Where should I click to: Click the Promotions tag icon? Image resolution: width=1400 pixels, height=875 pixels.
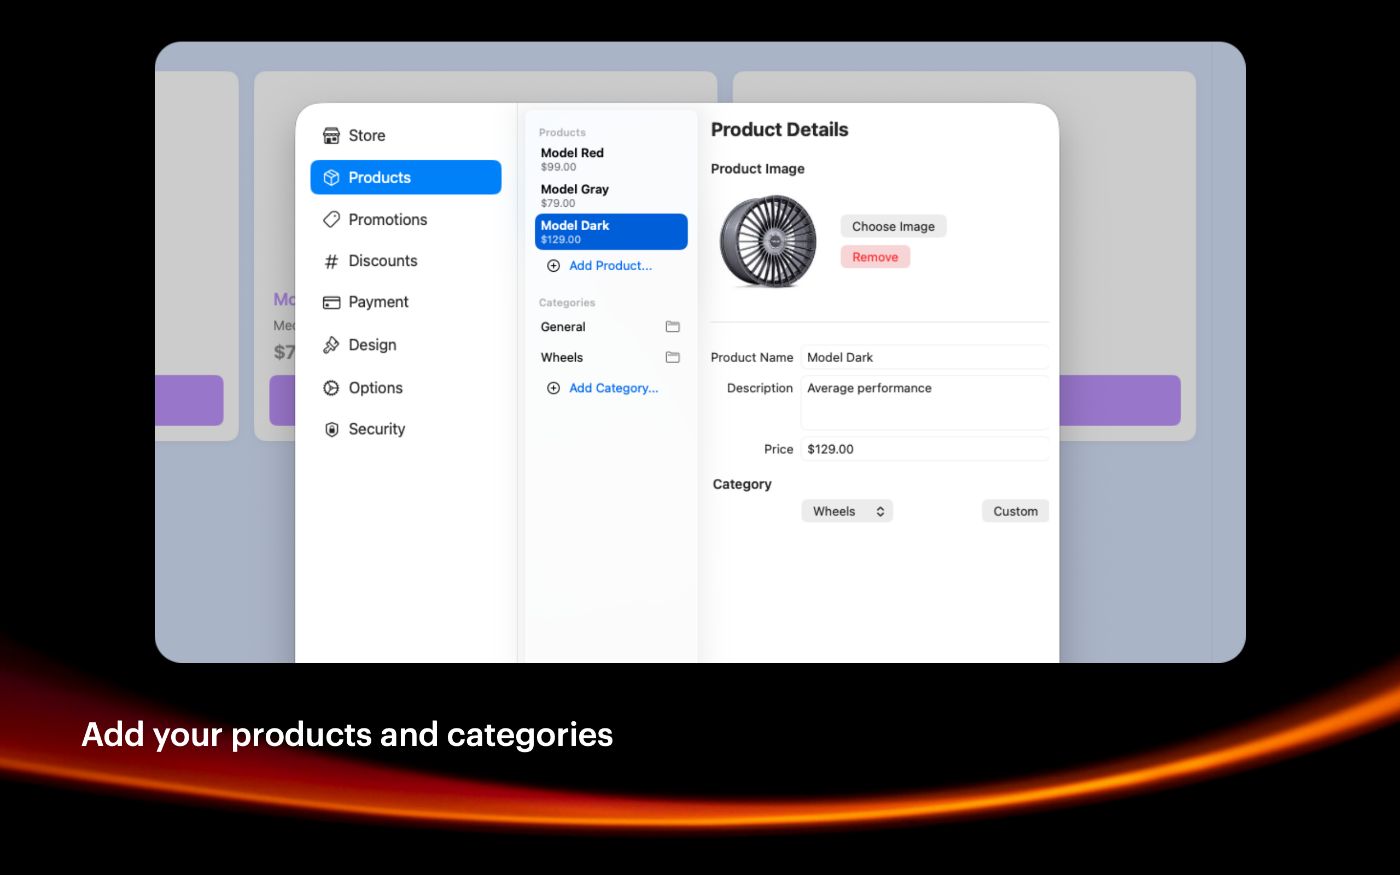(x=331, y=219)
